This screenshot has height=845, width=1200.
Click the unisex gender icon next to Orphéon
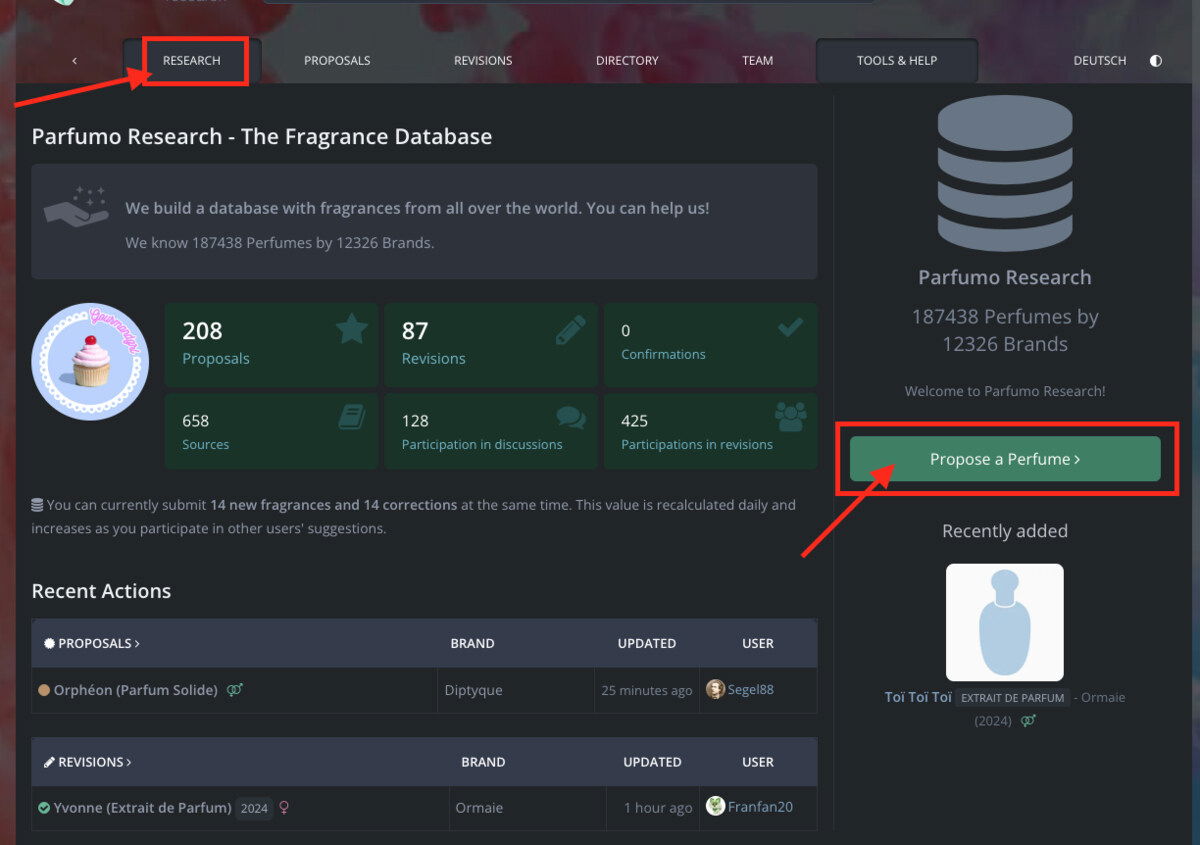[x=235, y=690]
